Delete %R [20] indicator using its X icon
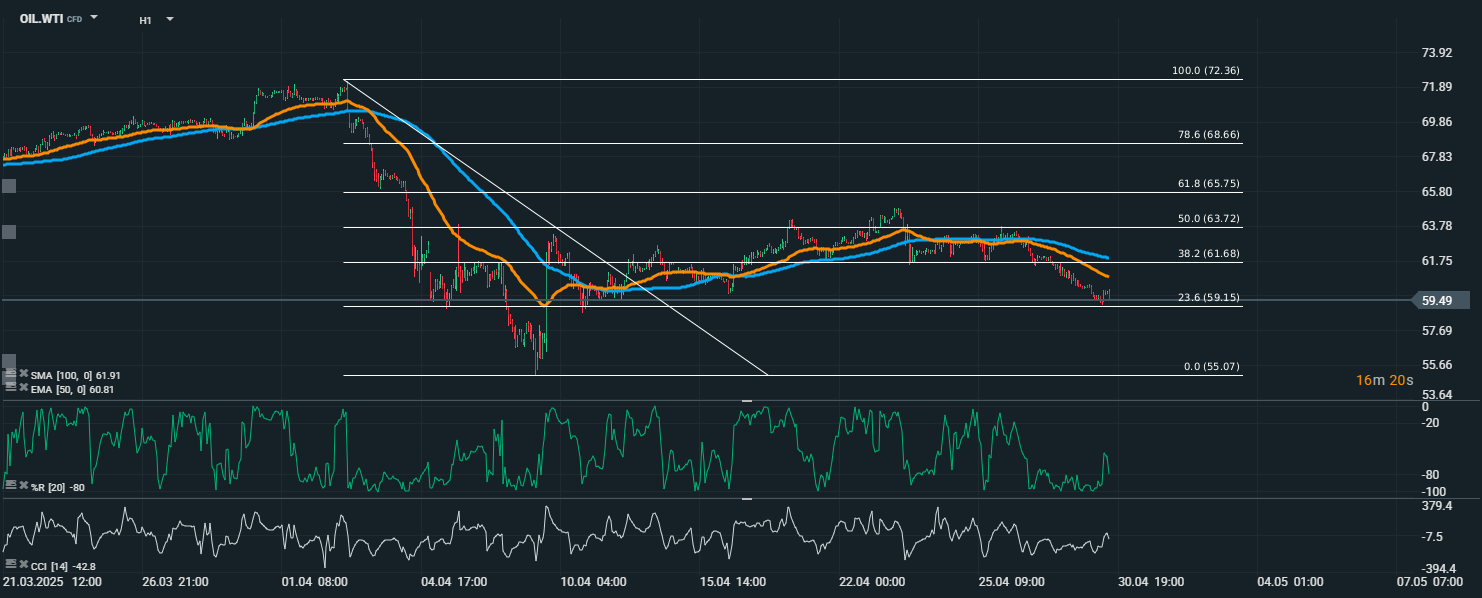 point(23,485)
